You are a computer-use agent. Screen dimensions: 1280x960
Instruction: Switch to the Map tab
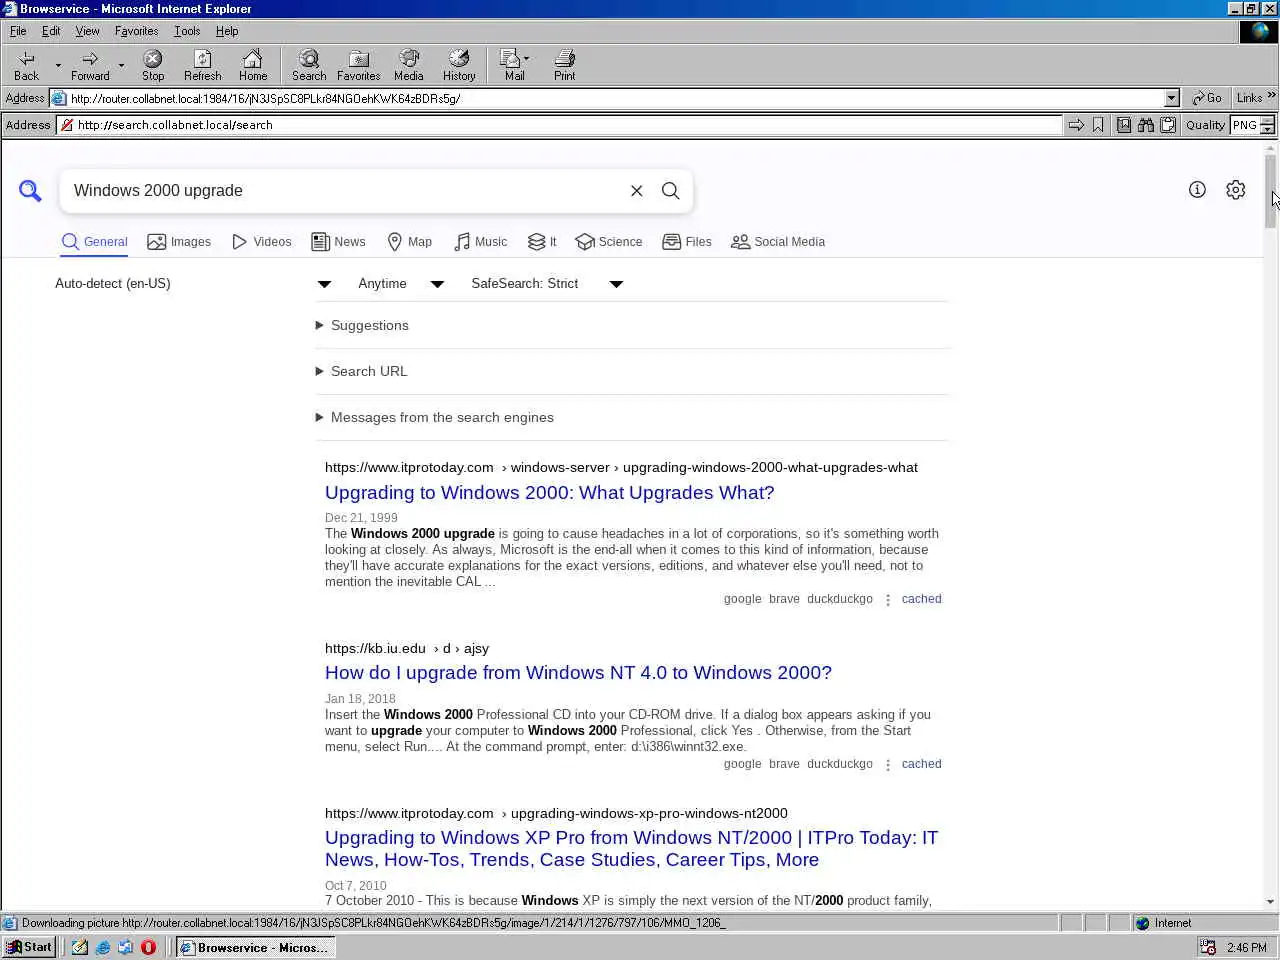(409, 242)
